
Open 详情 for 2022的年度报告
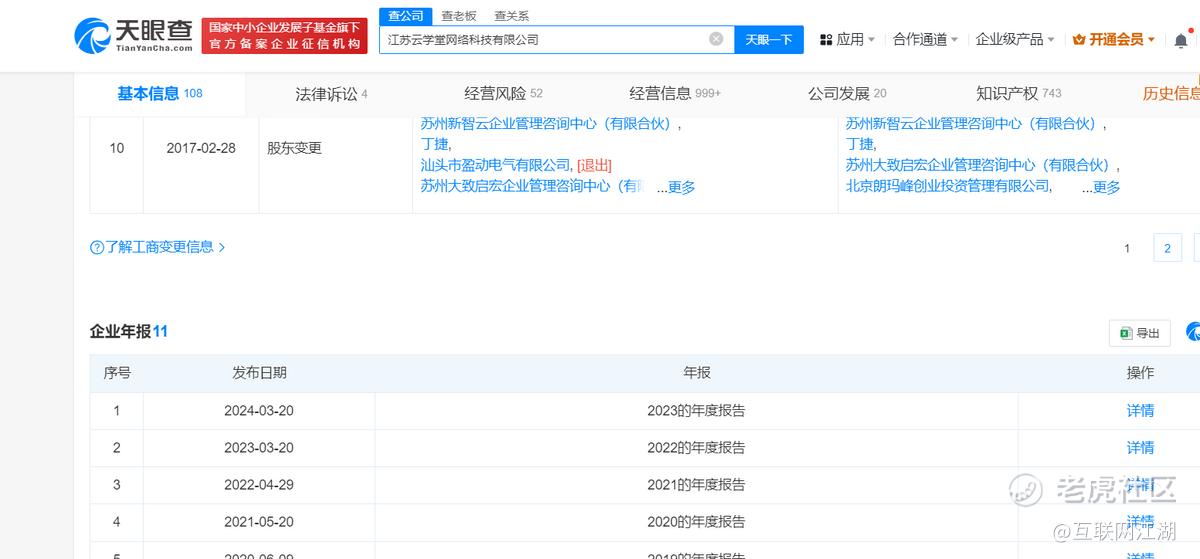click(1140, 447)
